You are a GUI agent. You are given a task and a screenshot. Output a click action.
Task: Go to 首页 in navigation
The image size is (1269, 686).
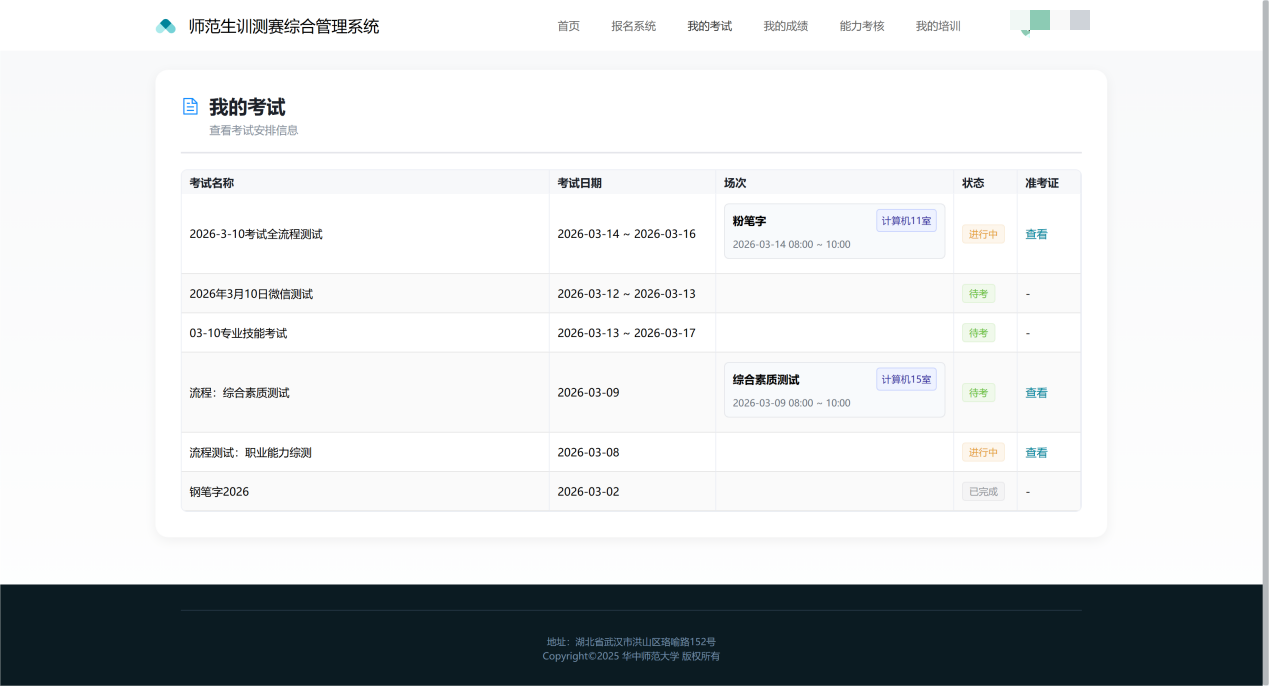(x=568, y=26)
